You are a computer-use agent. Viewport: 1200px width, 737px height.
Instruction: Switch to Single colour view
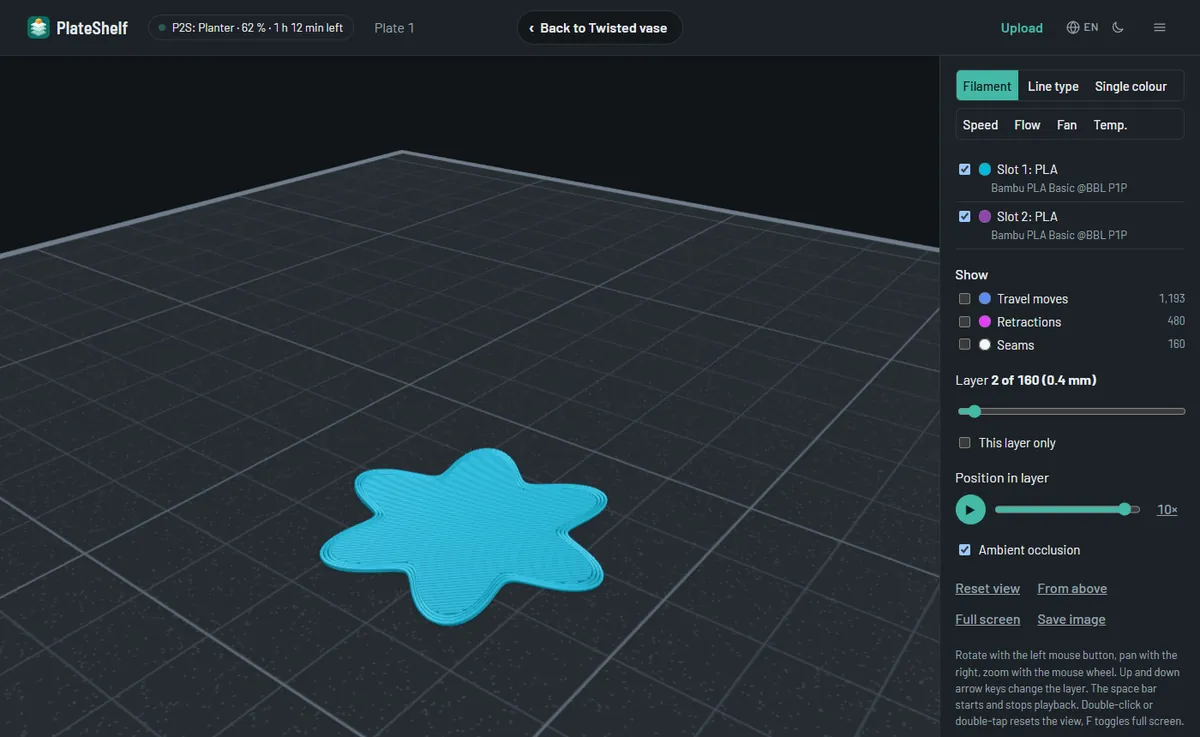[x=1131, y=86]
